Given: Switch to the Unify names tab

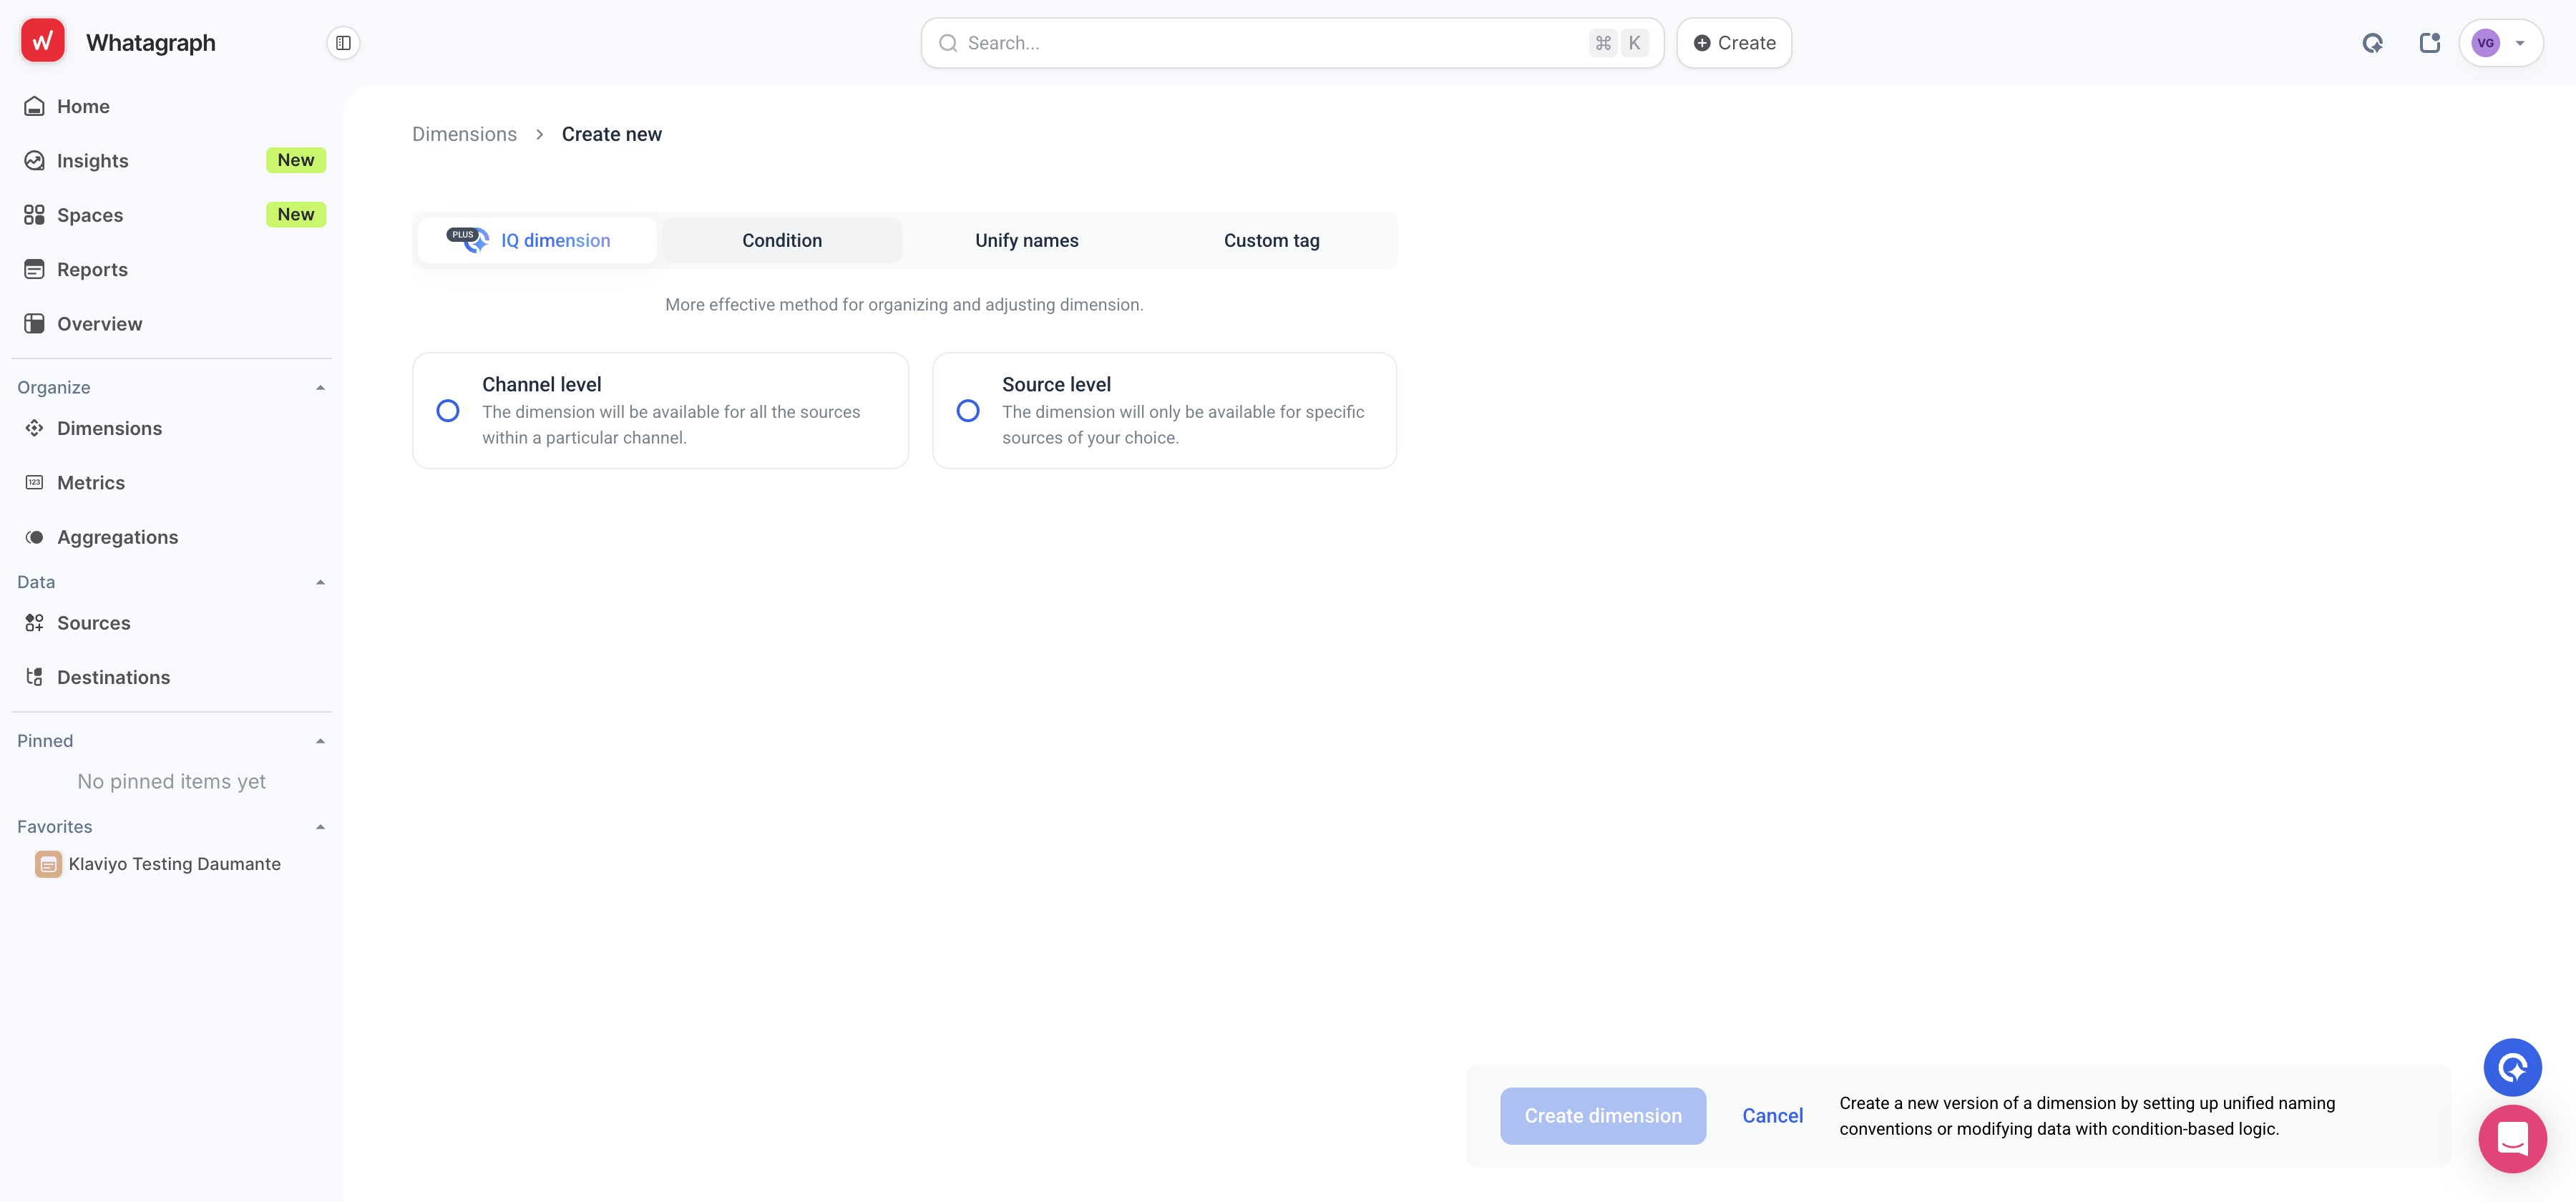Looking at the screenshot, I should pos(1027,240).
